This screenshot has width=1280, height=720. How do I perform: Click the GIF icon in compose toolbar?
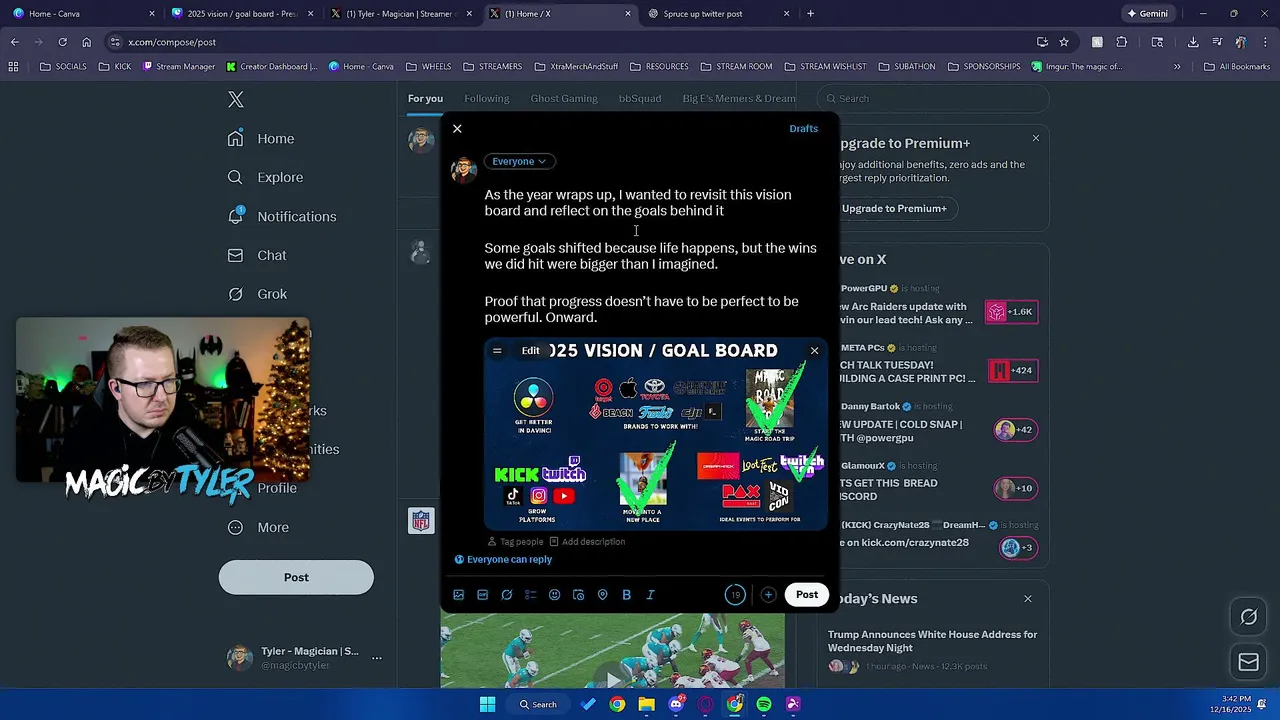(x=483, y=595)
